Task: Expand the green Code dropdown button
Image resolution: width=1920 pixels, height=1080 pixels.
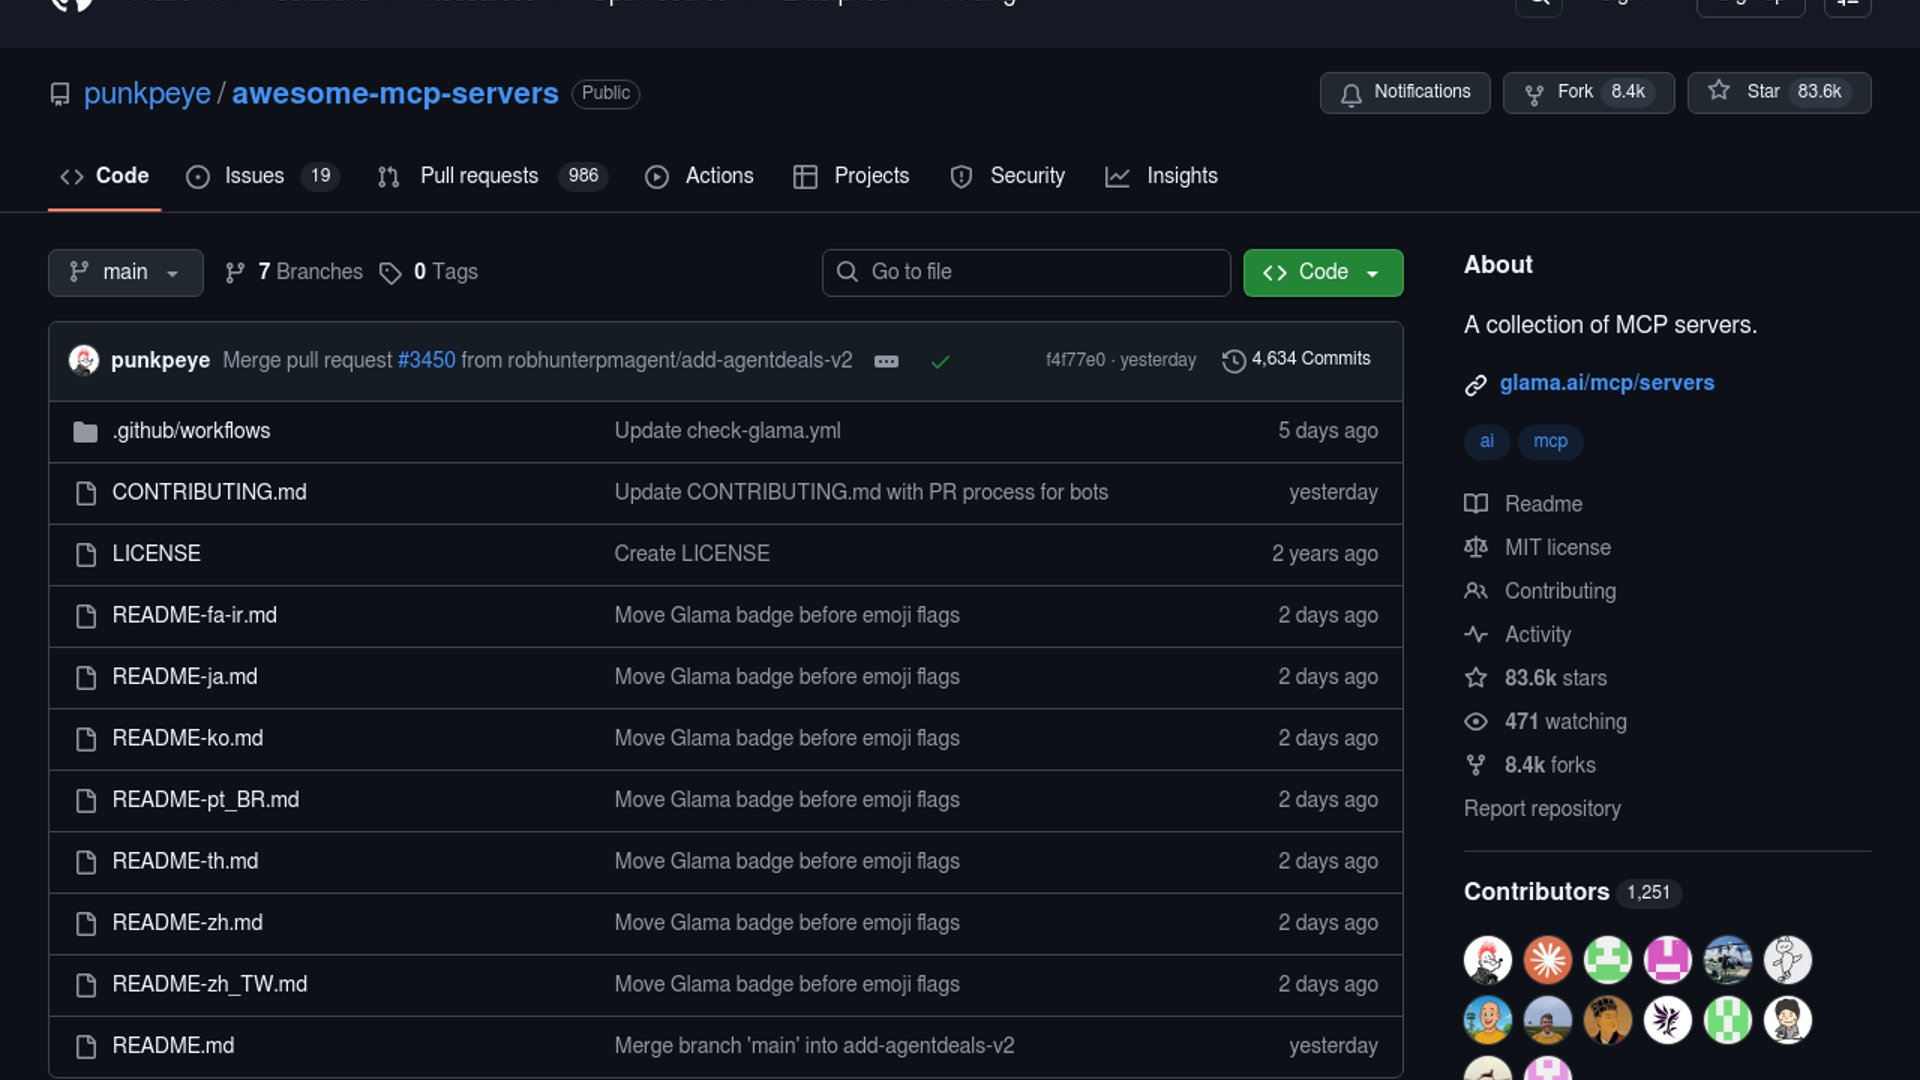Action: 1322,272
